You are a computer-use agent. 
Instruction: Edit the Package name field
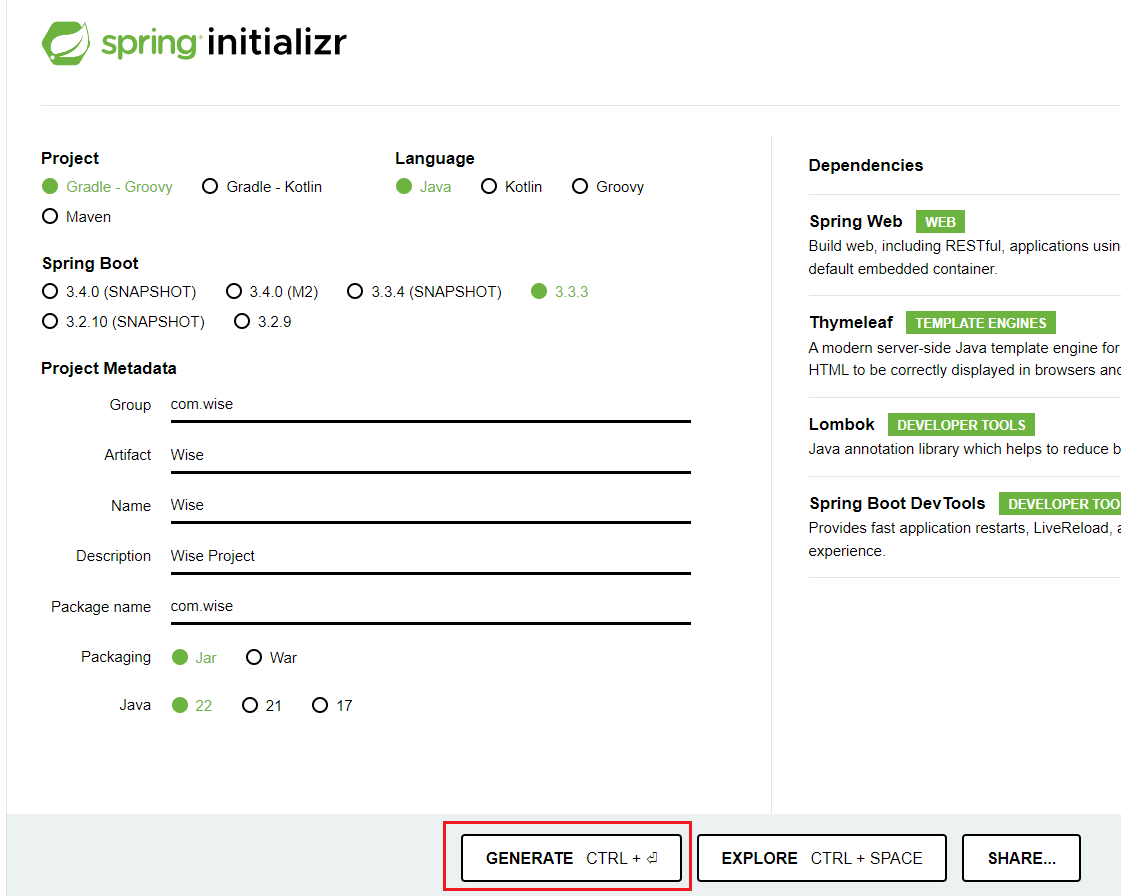430,606
